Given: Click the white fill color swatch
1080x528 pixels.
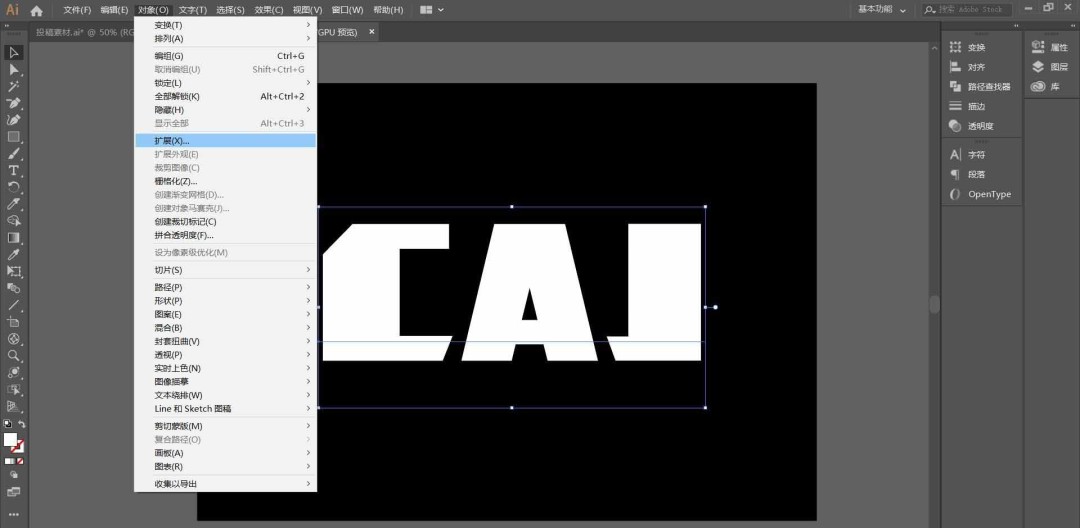Looking at the screenshot, I should coord(10,439).
